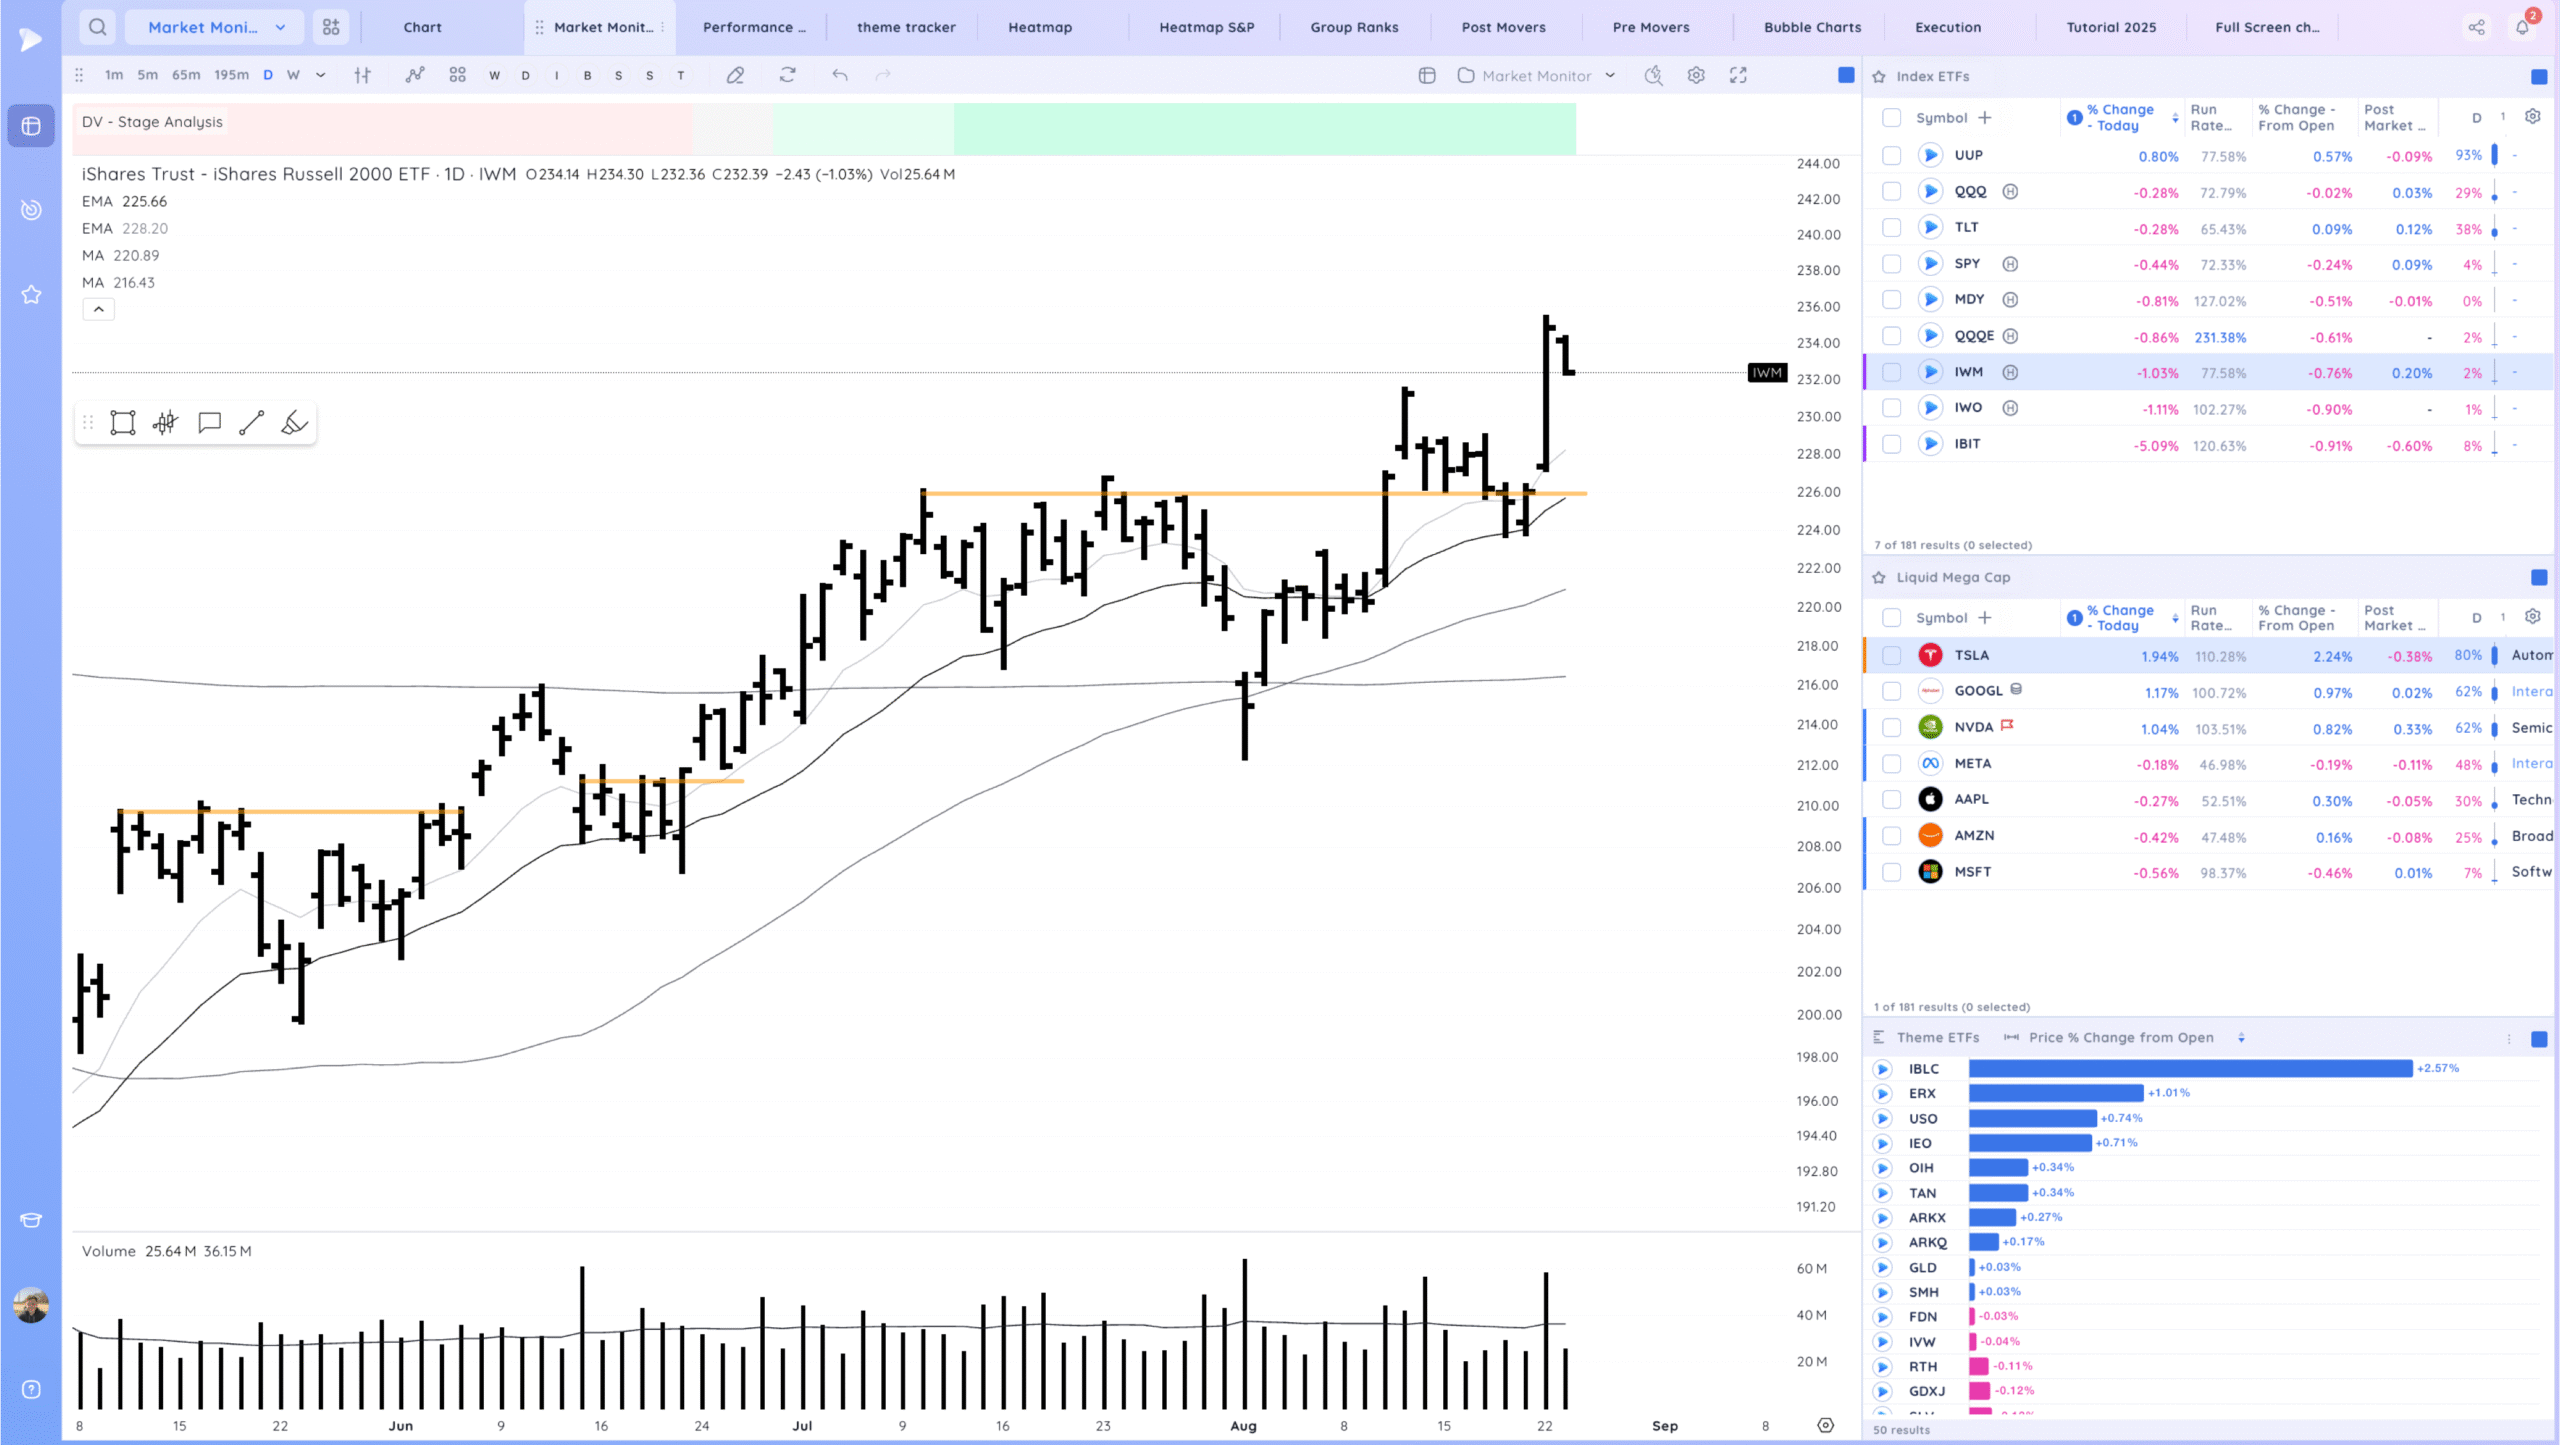This screenshot has width=2560, height=1445.
Task: Open the help question icon in left sidebar
Action: pos(31,1389)
